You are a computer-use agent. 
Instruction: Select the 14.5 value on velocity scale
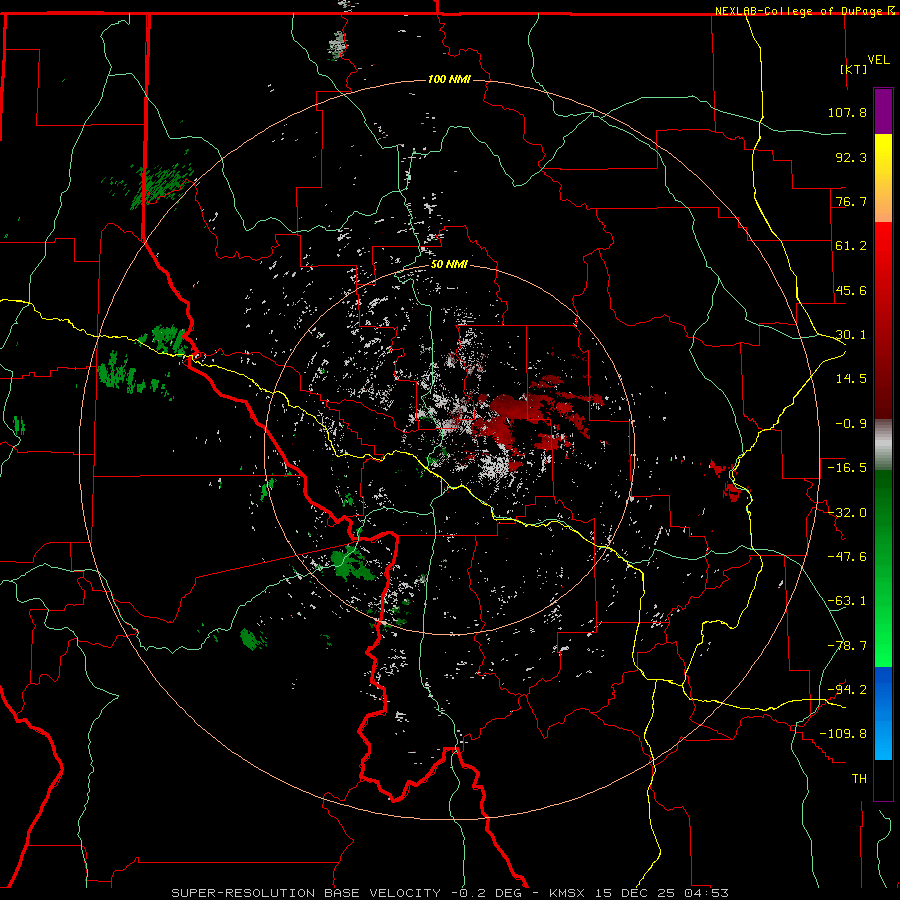tap(851, 379)
